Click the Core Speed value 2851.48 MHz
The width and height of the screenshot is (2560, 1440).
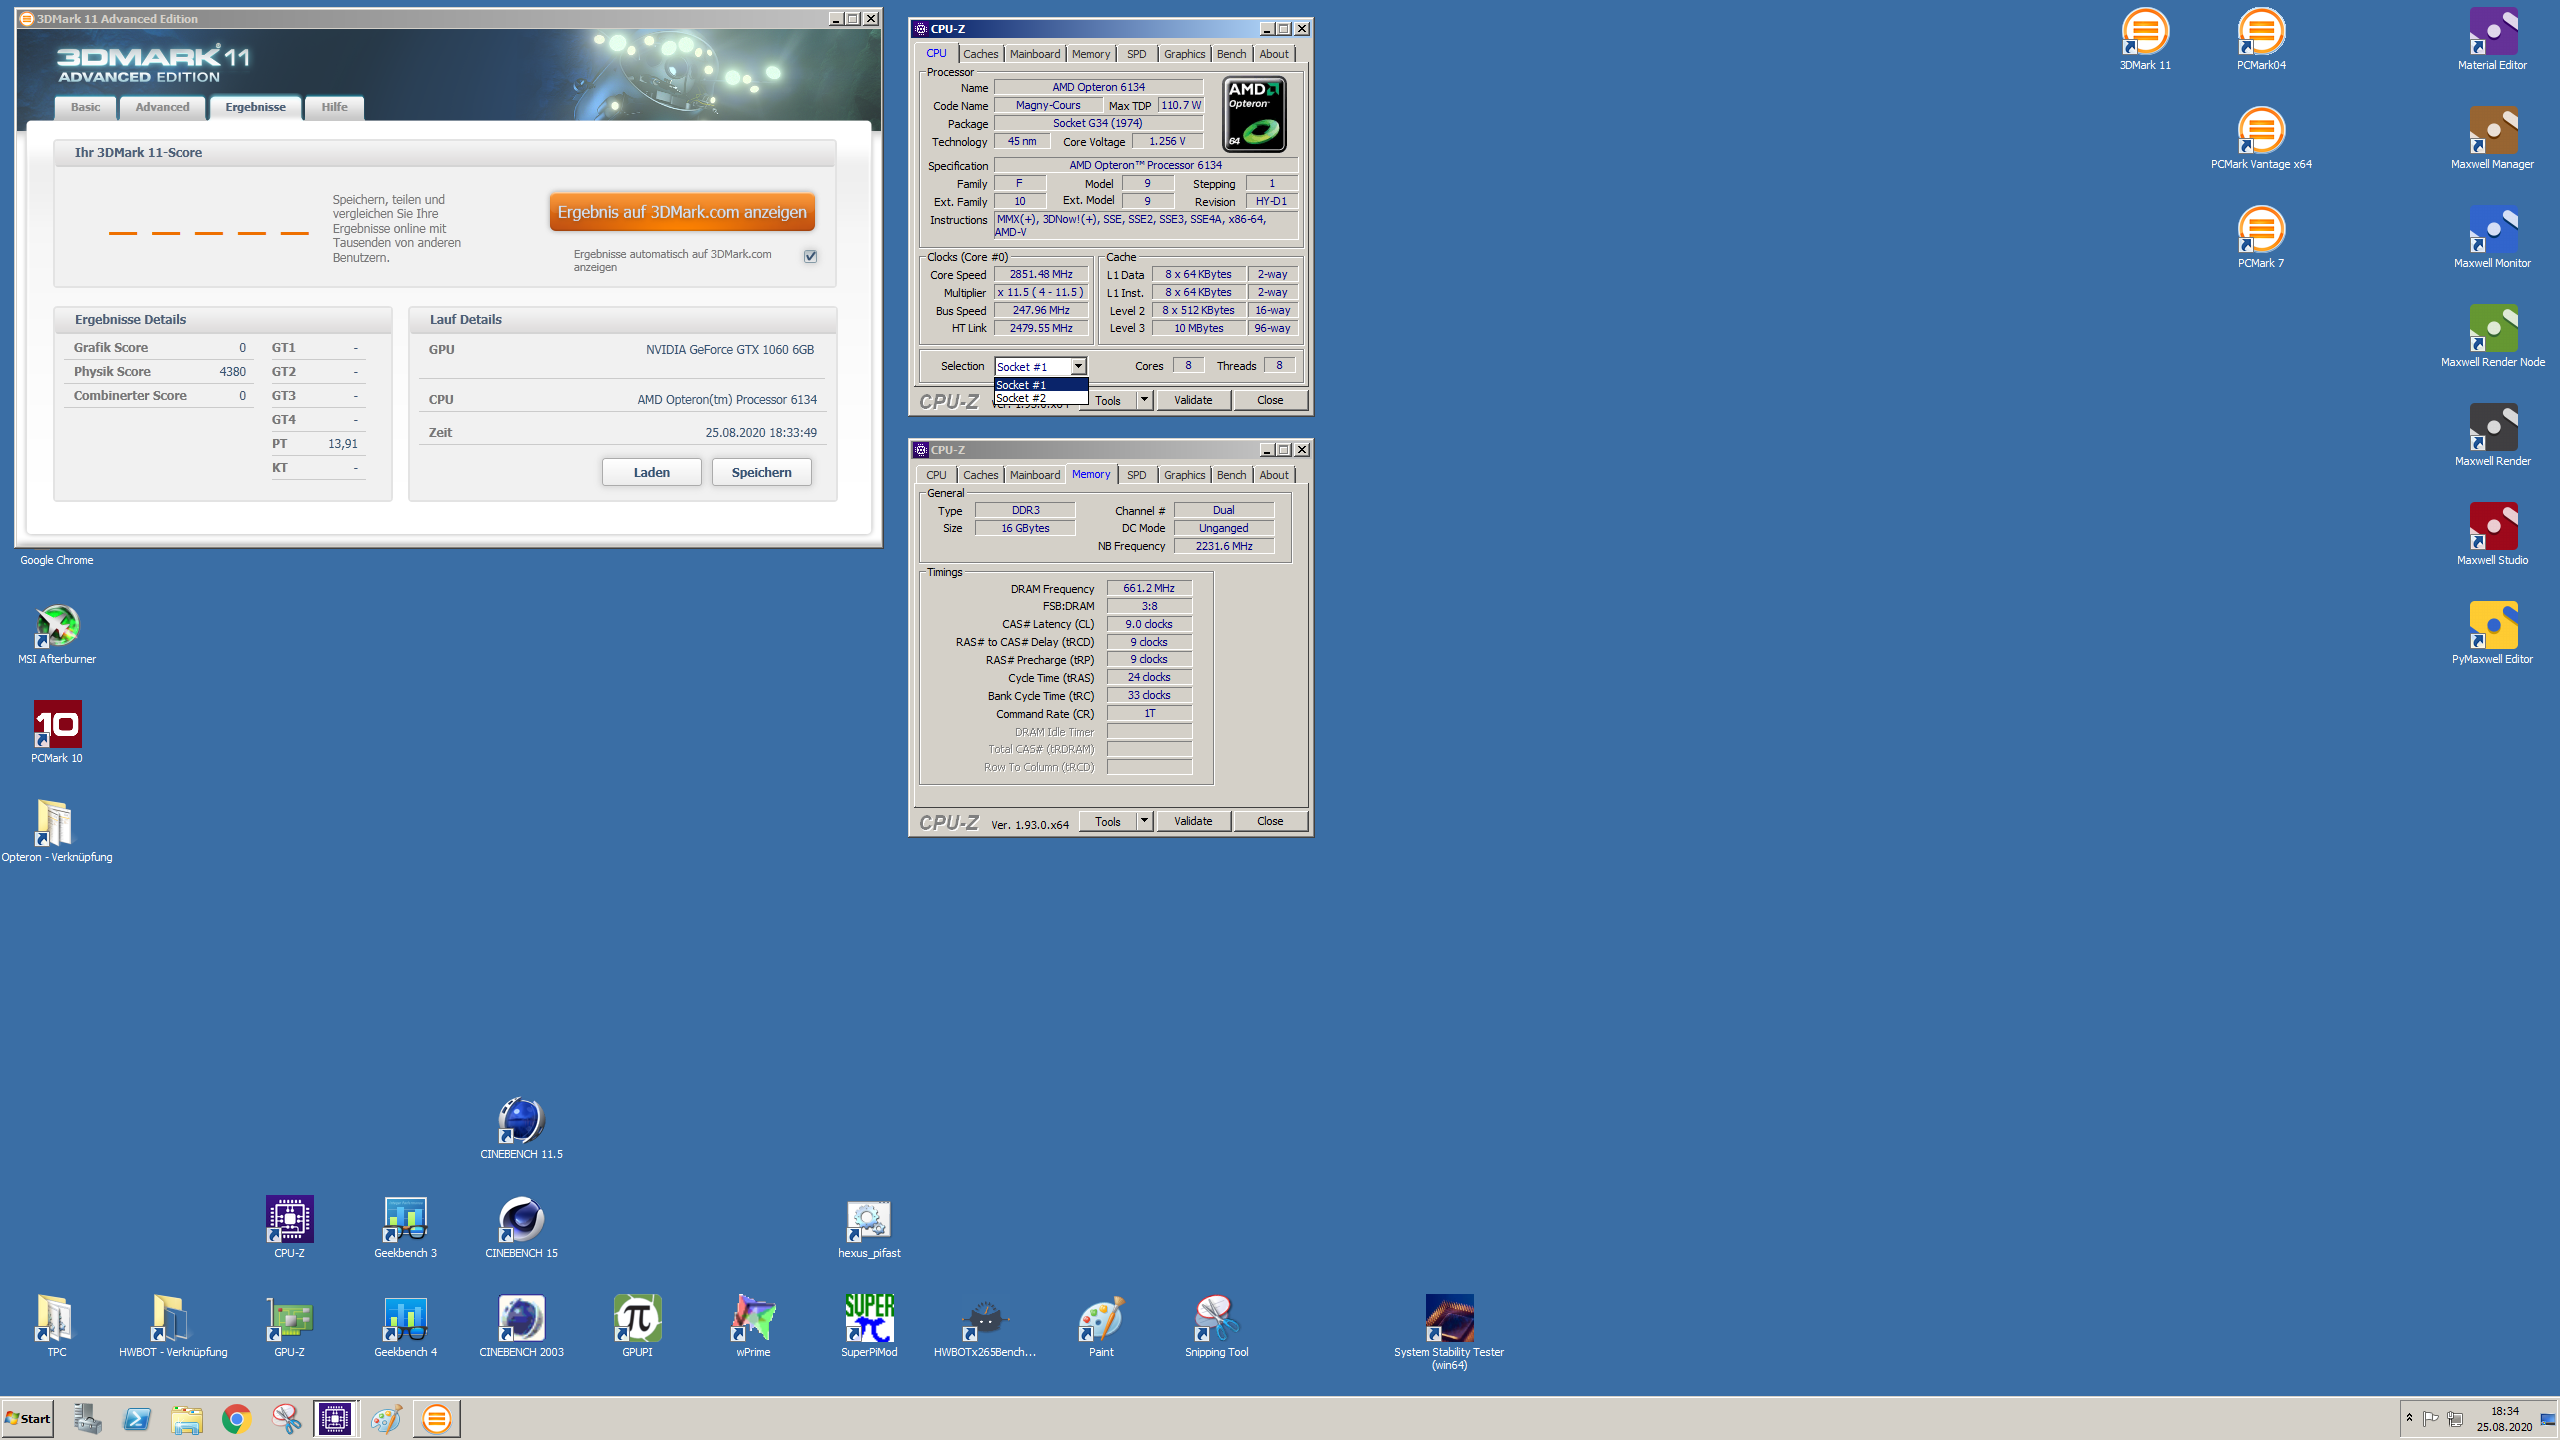click(1041, 274)
